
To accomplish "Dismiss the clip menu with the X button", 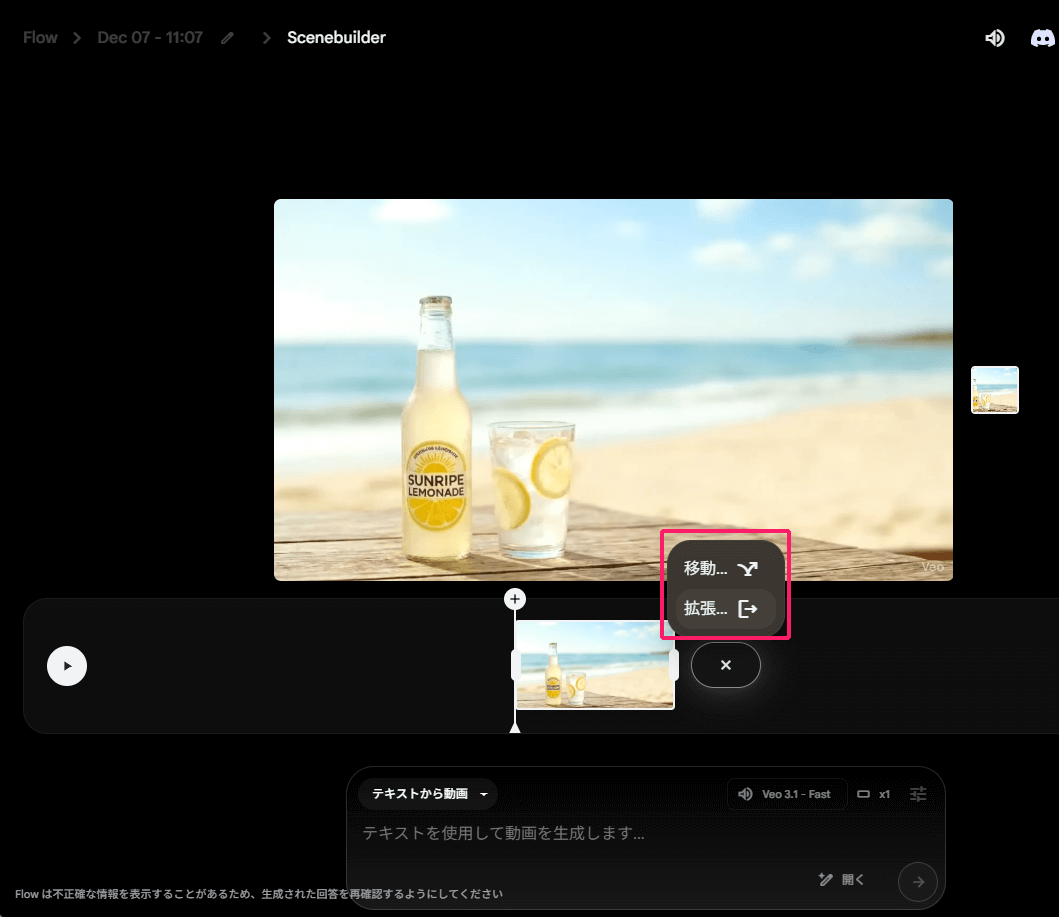I will (x=726, y=665).
